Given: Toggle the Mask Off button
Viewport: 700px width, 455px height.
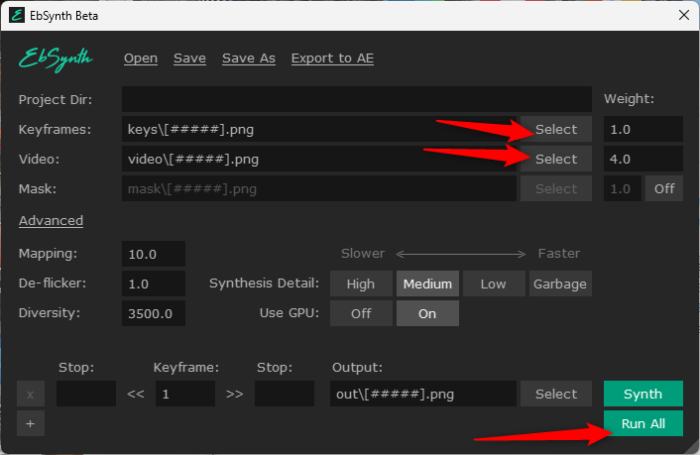Looking at the screenshot, I should pyautogui.click(x=663, y=189).
